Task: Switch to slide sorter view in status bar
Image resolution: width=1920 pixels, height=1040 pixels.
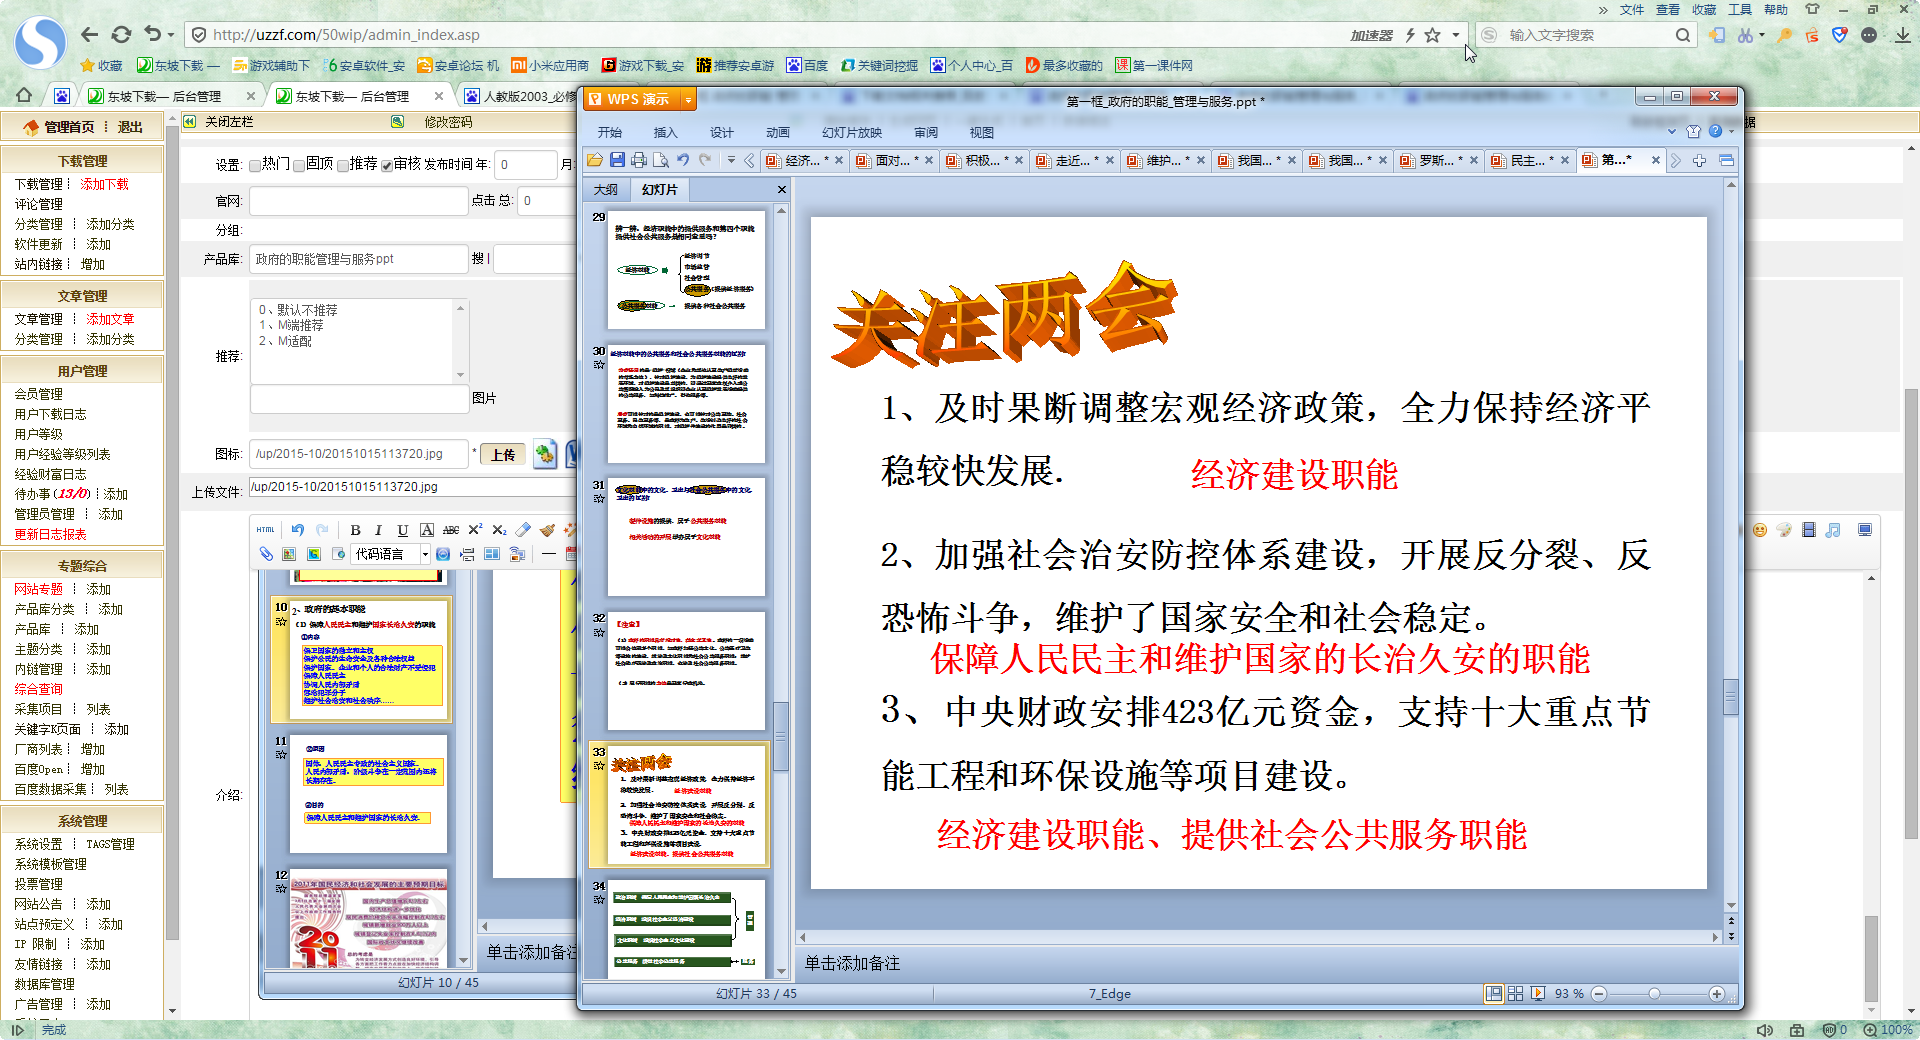Action: coord(1516,994)
